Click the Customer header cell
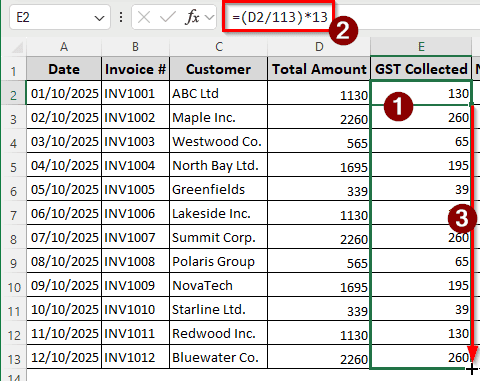This screenshot has width=480, height=381. [218, 69]
